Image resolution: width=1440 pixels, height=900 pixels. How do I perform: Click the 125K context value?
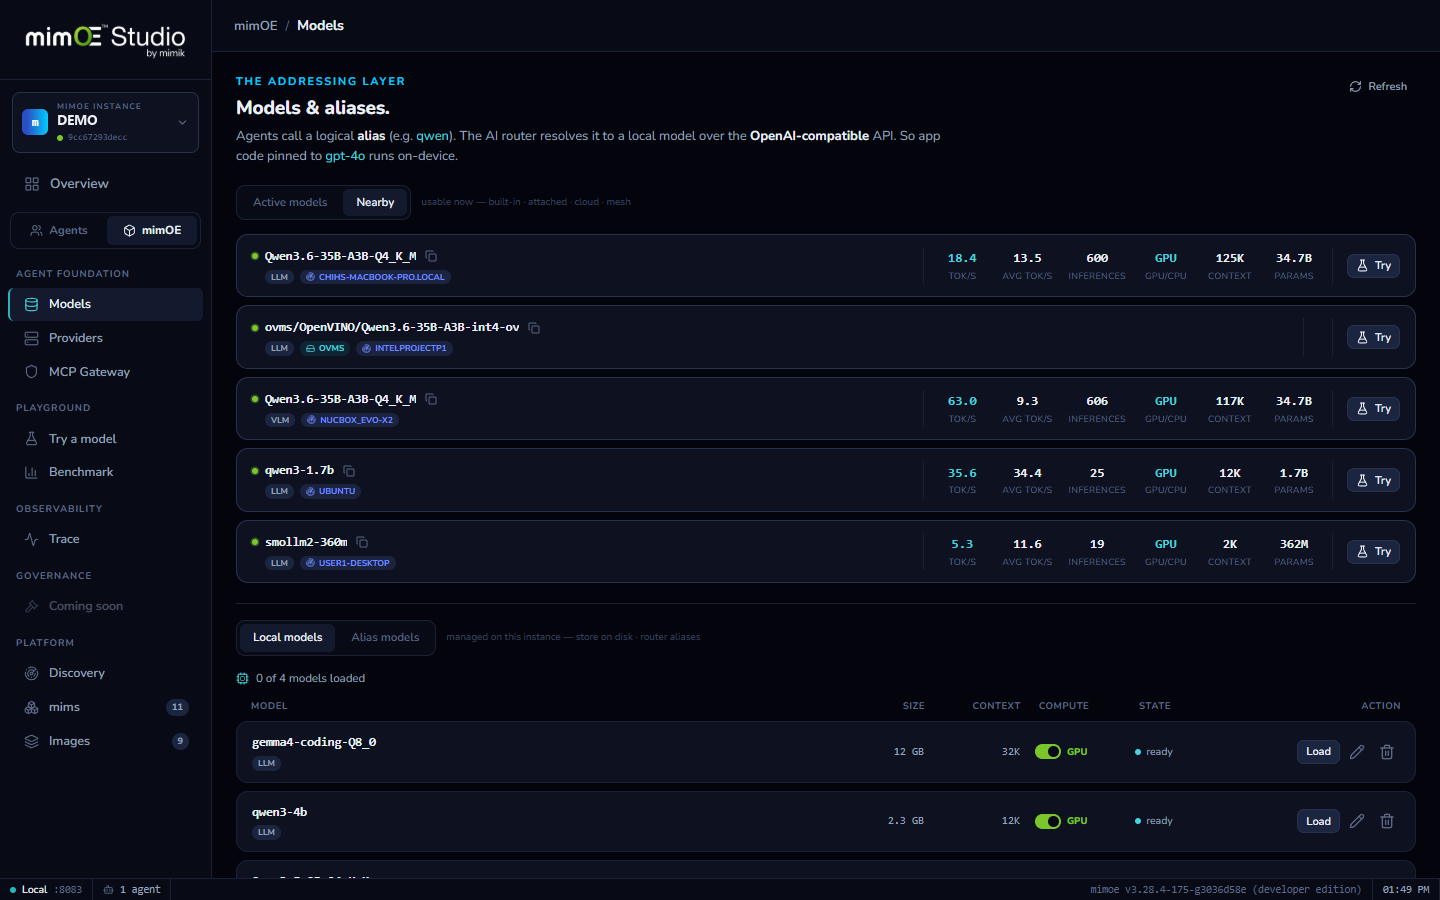point(1230,258)
